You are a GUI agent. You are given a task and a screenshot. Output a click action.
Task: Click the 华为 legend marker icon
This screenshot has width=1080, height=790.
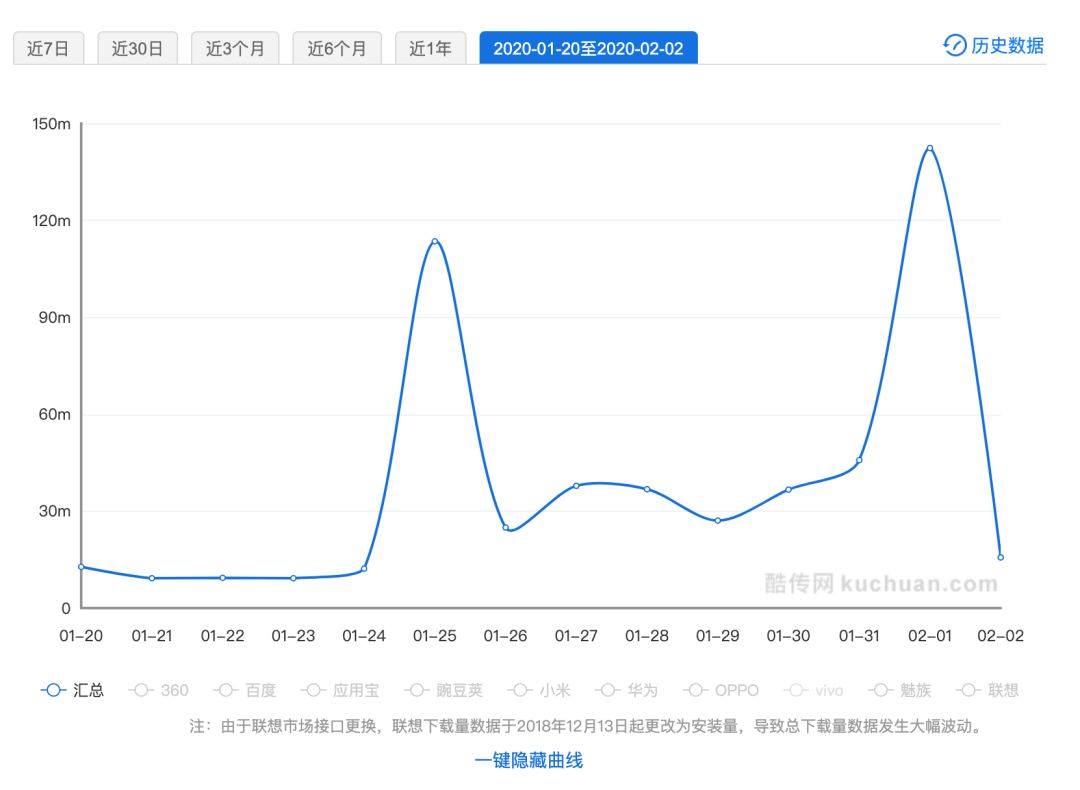point(606,690)
